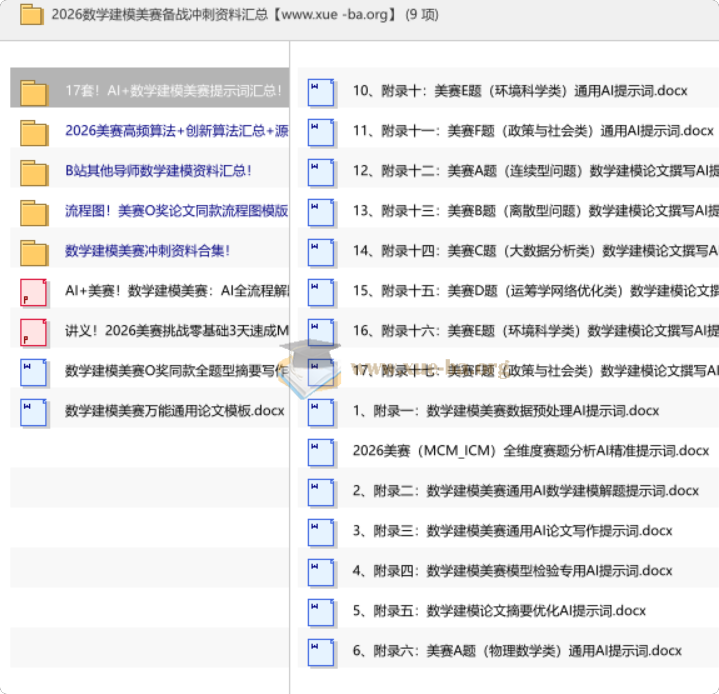Screen dimensions: 719x694
Task: Click PDF icon for AI+美赛 file
Action: [34, 291]
